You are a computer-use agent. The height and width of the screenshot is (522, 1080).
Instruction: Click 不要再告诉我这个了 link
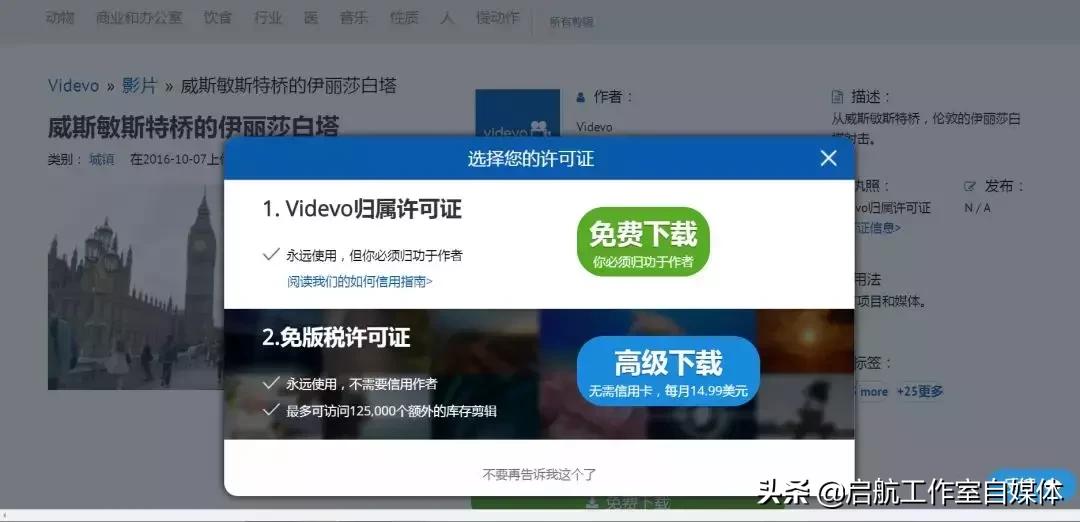(x=539, y=474)
